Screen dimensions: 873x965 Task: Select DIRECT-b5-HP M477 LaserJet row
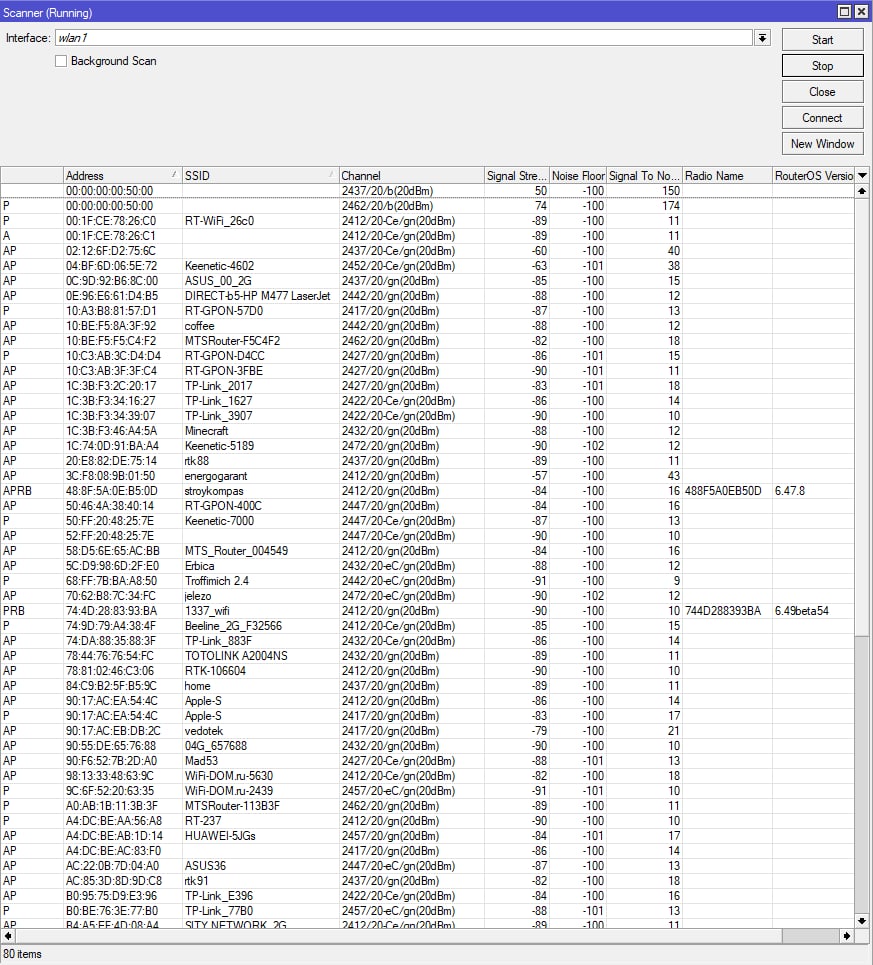[427, 296]
